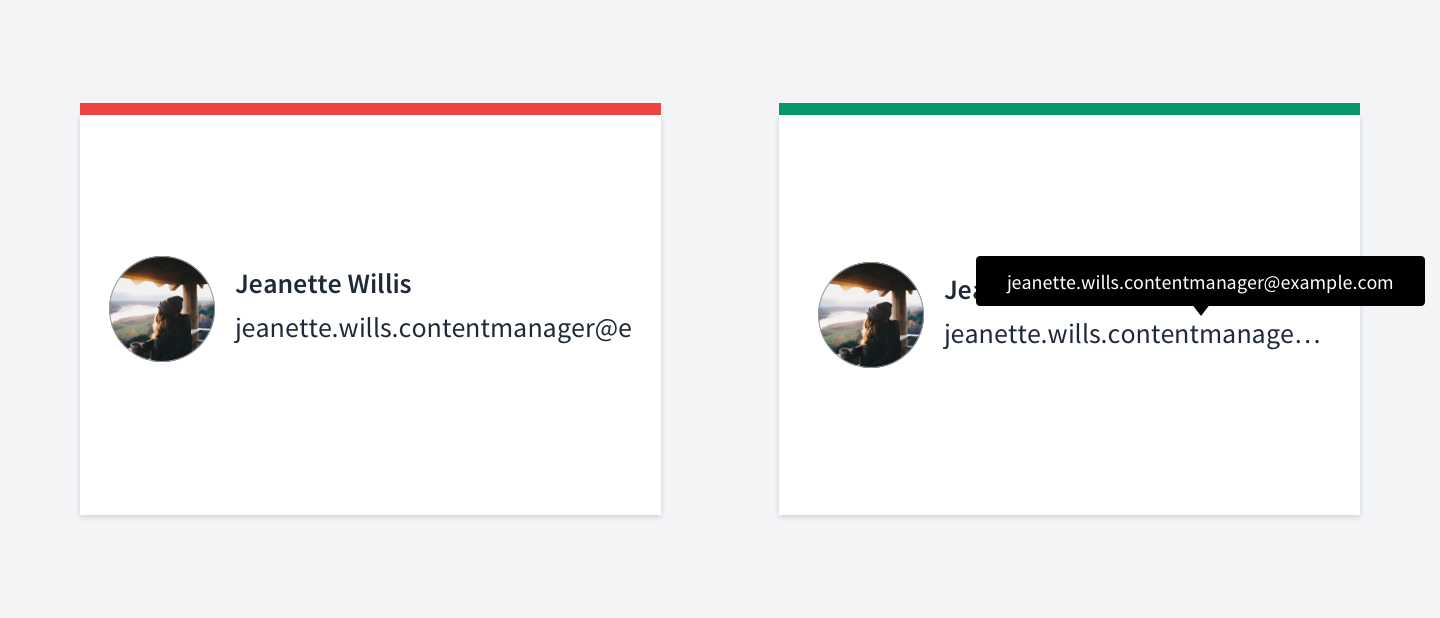Select the Jeanette Willis name heading
Screen dimensions: 1440x618
pyautogui.click(x=323, y=284)
